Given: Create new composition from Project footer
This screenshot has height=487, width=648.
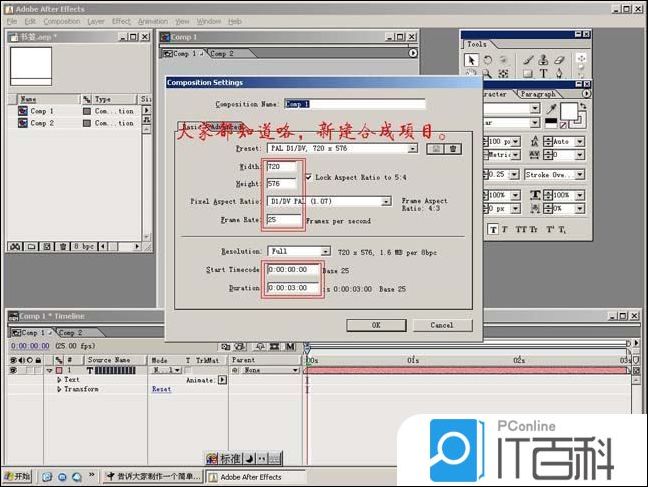Looking at the screenshot, I should [47, 247].
